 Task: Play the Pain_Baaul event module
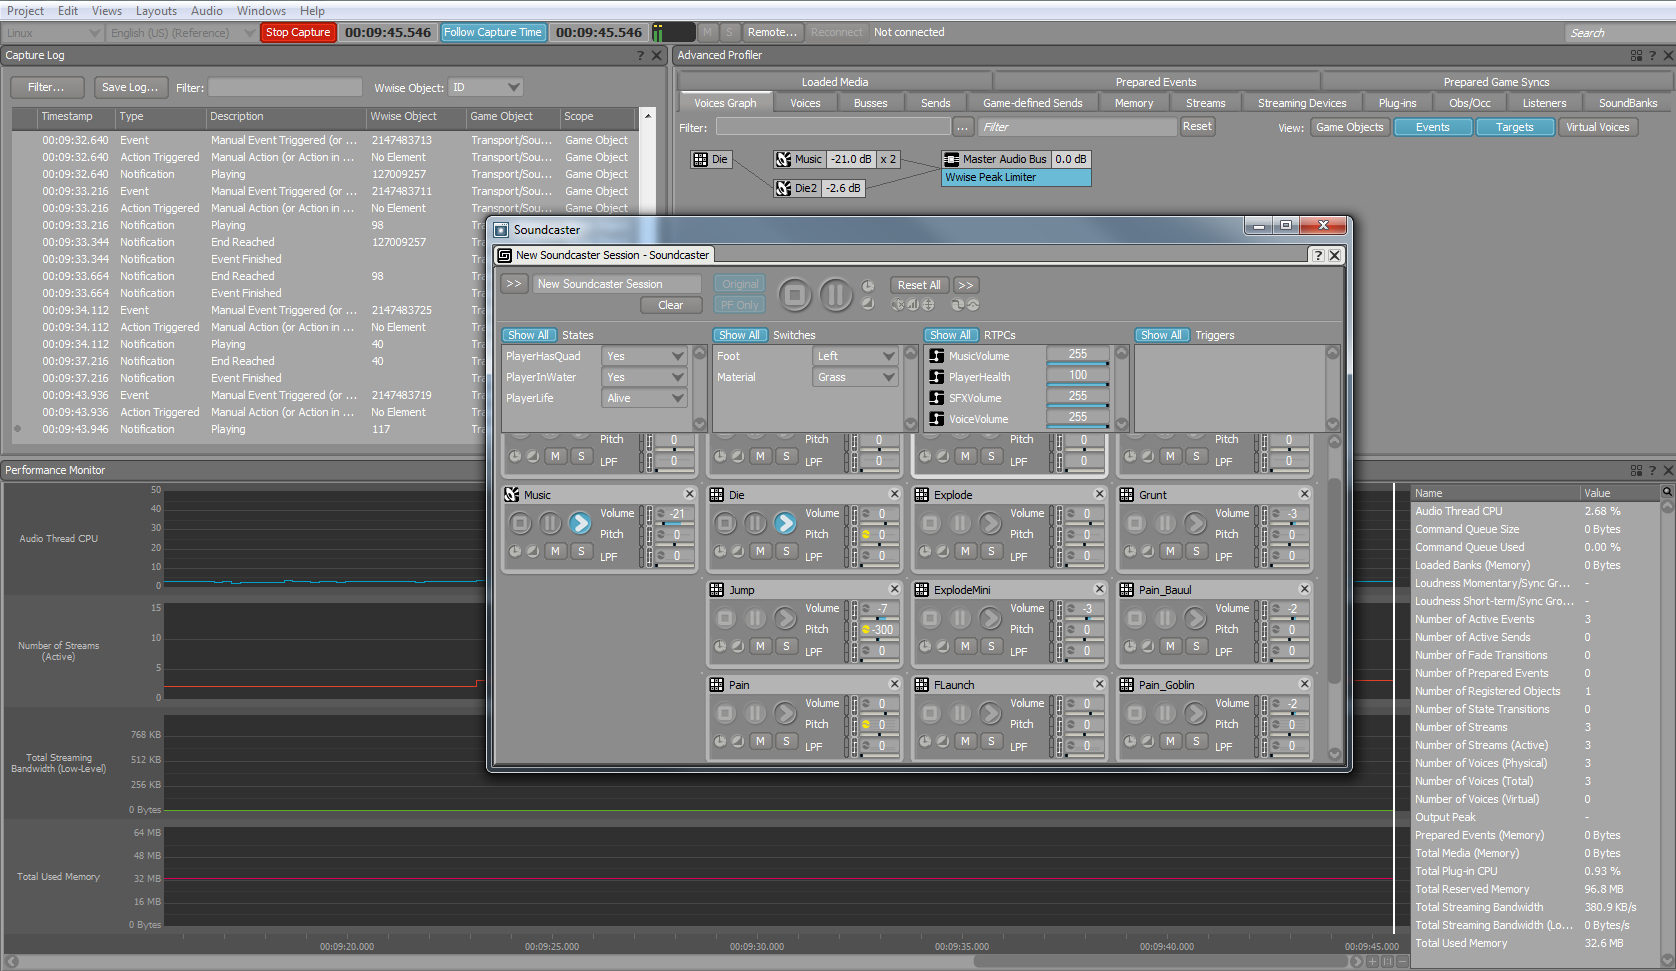click(x=1195, y=618)
